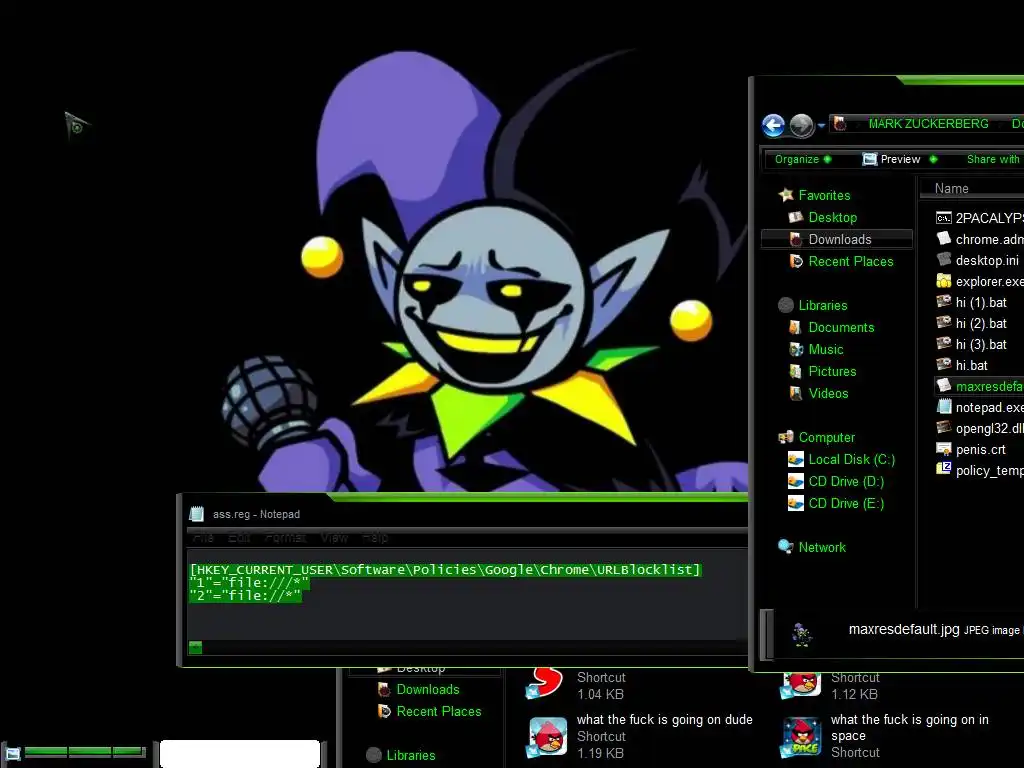1024x768 pixels.
Task: Select the highlighted maxresdefault file
Action: 980,386
